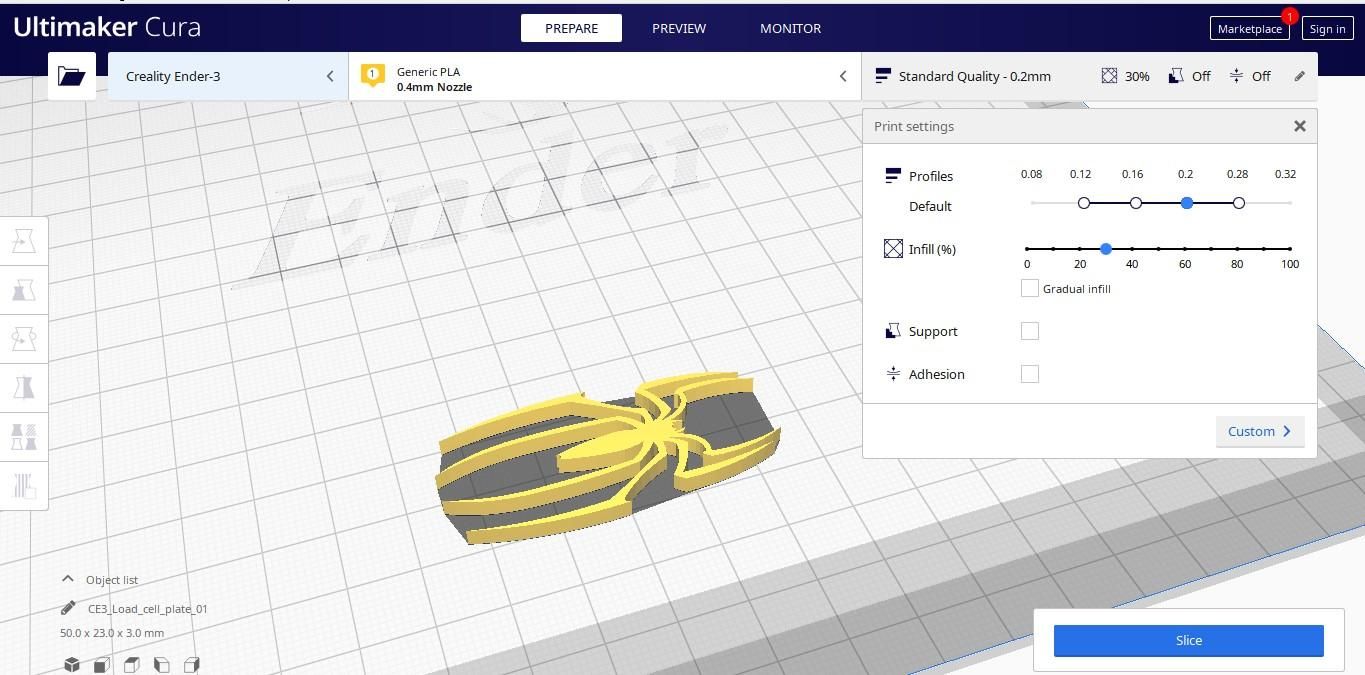Screen dimensions: 1365x675
Task: Select the Support Blocker tool
Action: click(x=24, y=486)
